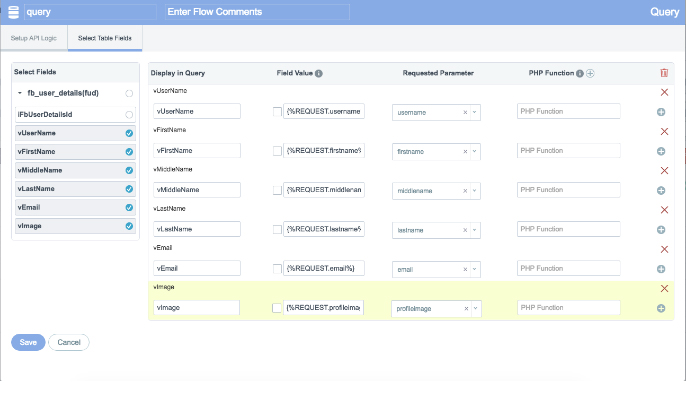Tick the vLastName field value checkbox

coord(277,230)
